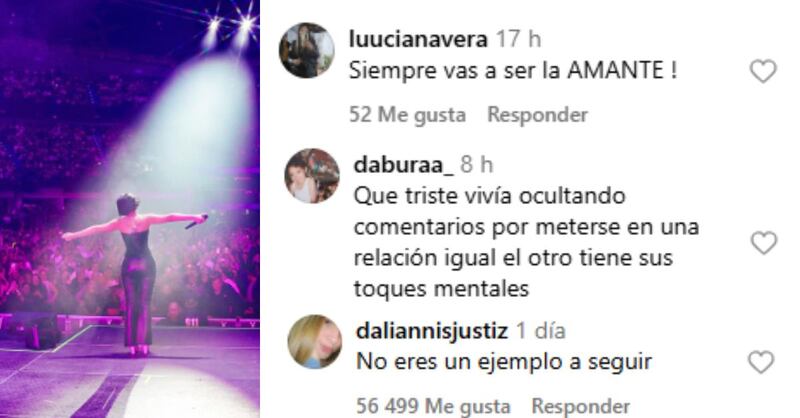Click the concert stage photo
Image resolution: width=800 pixels, height=418 pixels.
(130, 209)
